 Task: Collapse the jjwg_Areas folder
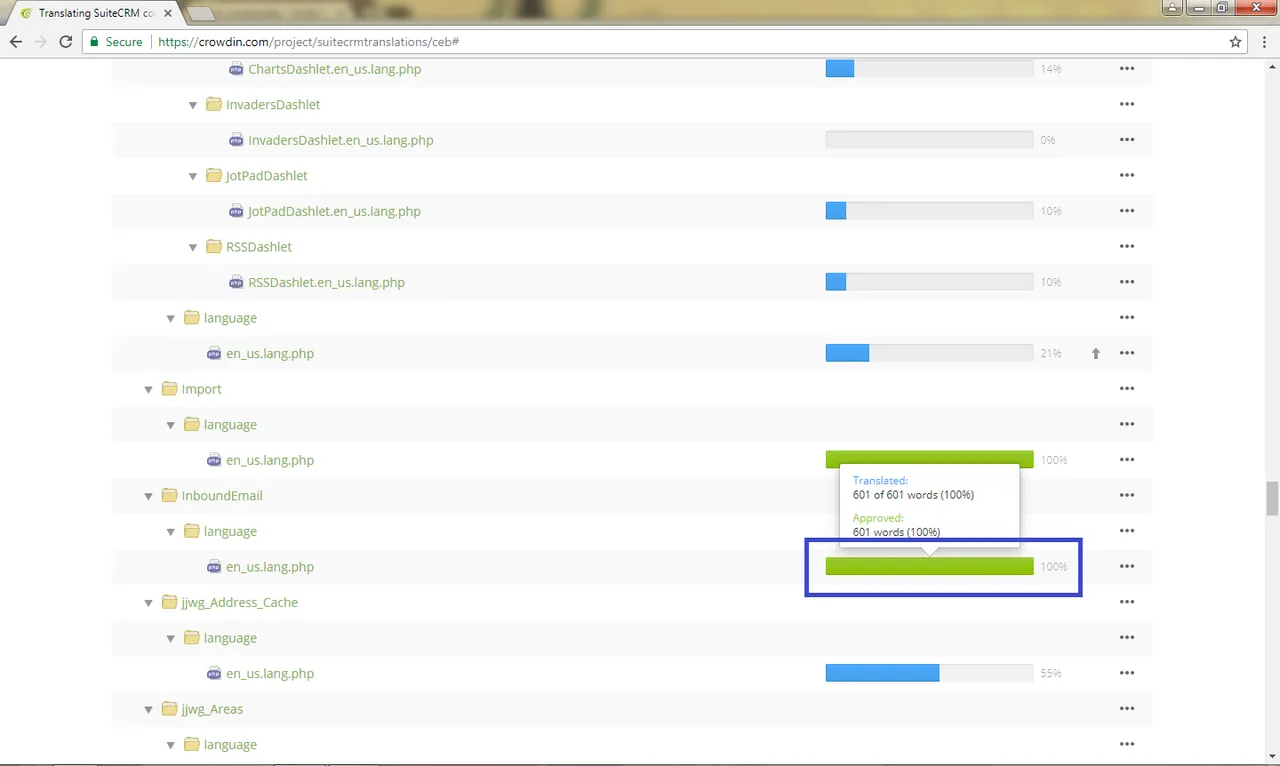[148, 710]
